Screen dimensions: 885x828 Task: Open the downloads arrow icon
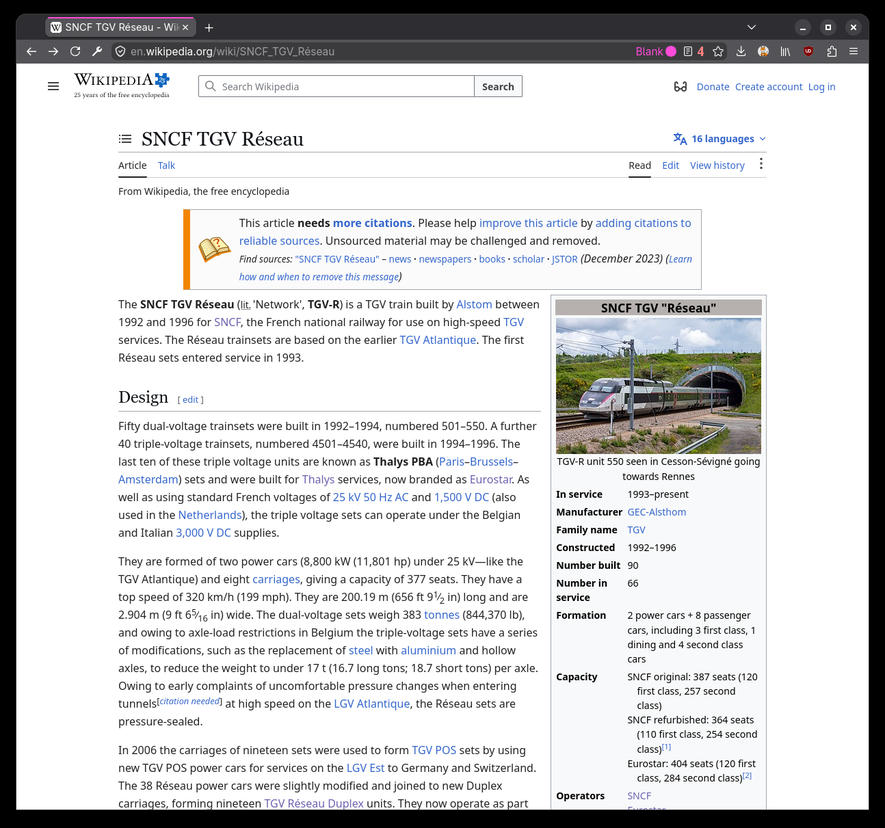point(741,51)
